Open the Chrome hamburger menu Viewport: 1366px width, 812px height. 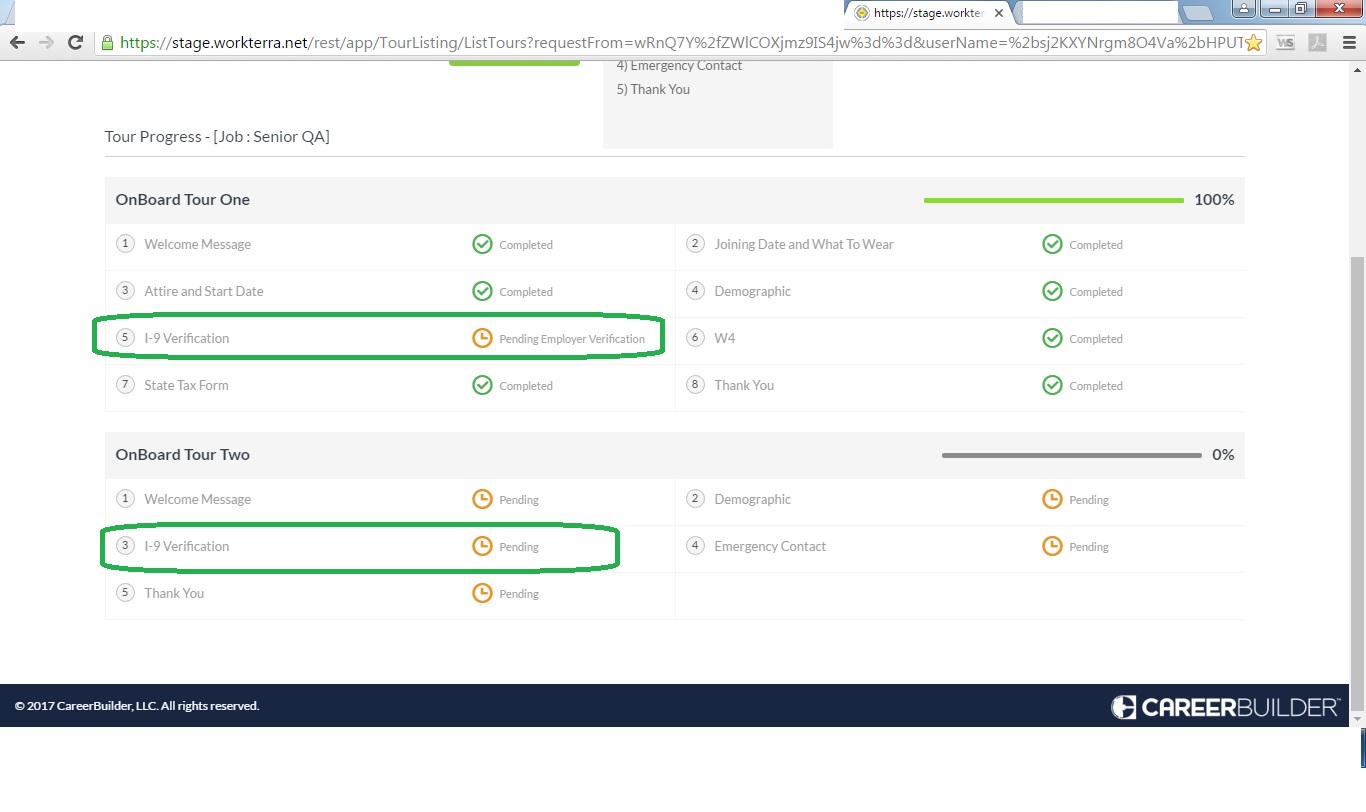coord(1349,43)
